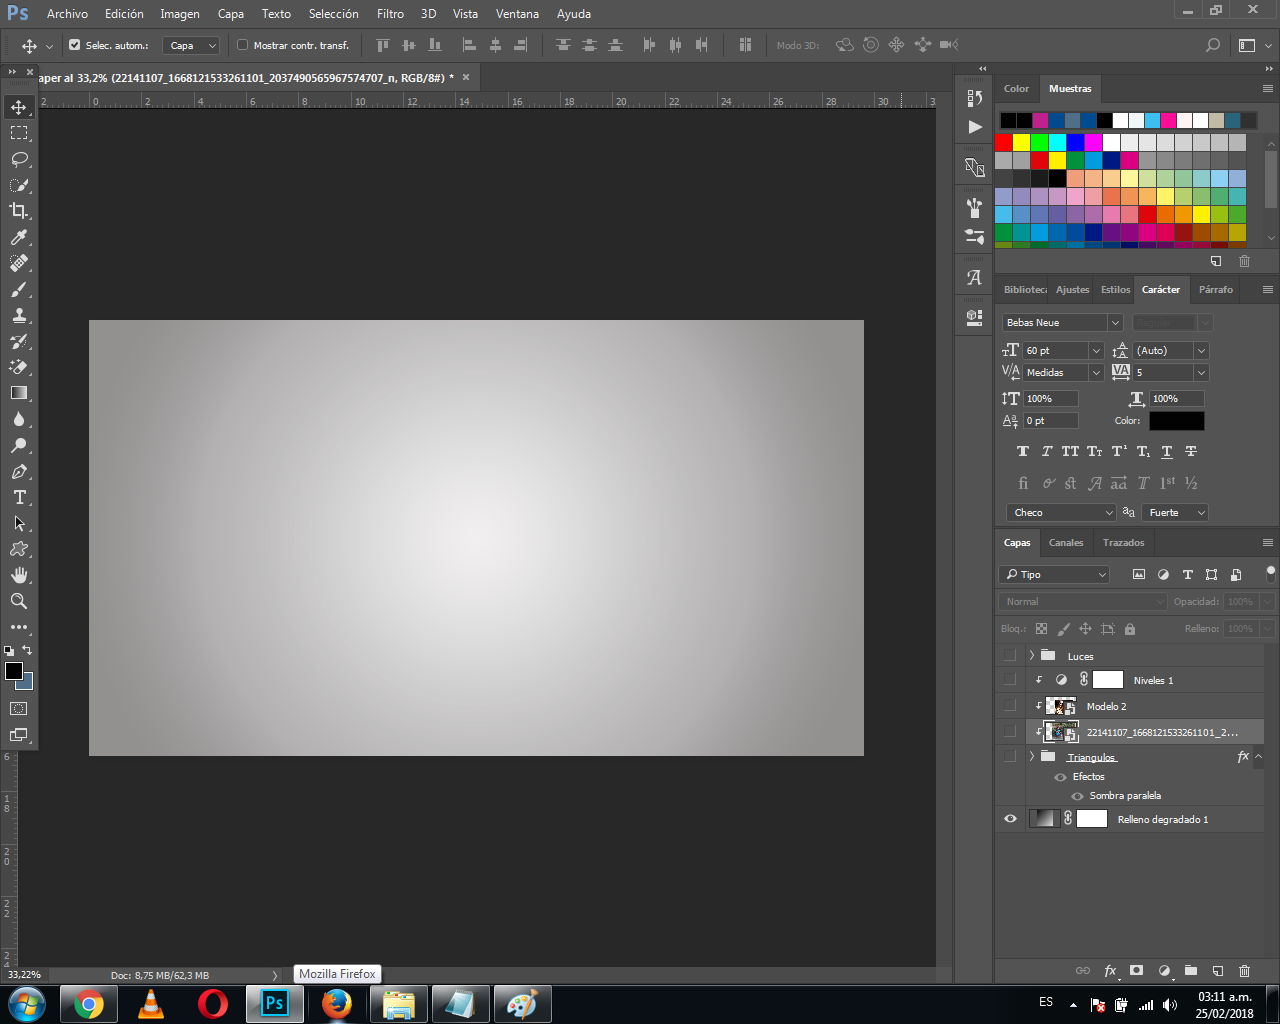Select the Clone Stamp tool
1280x1024 pixels.
[x=19, y=315]
